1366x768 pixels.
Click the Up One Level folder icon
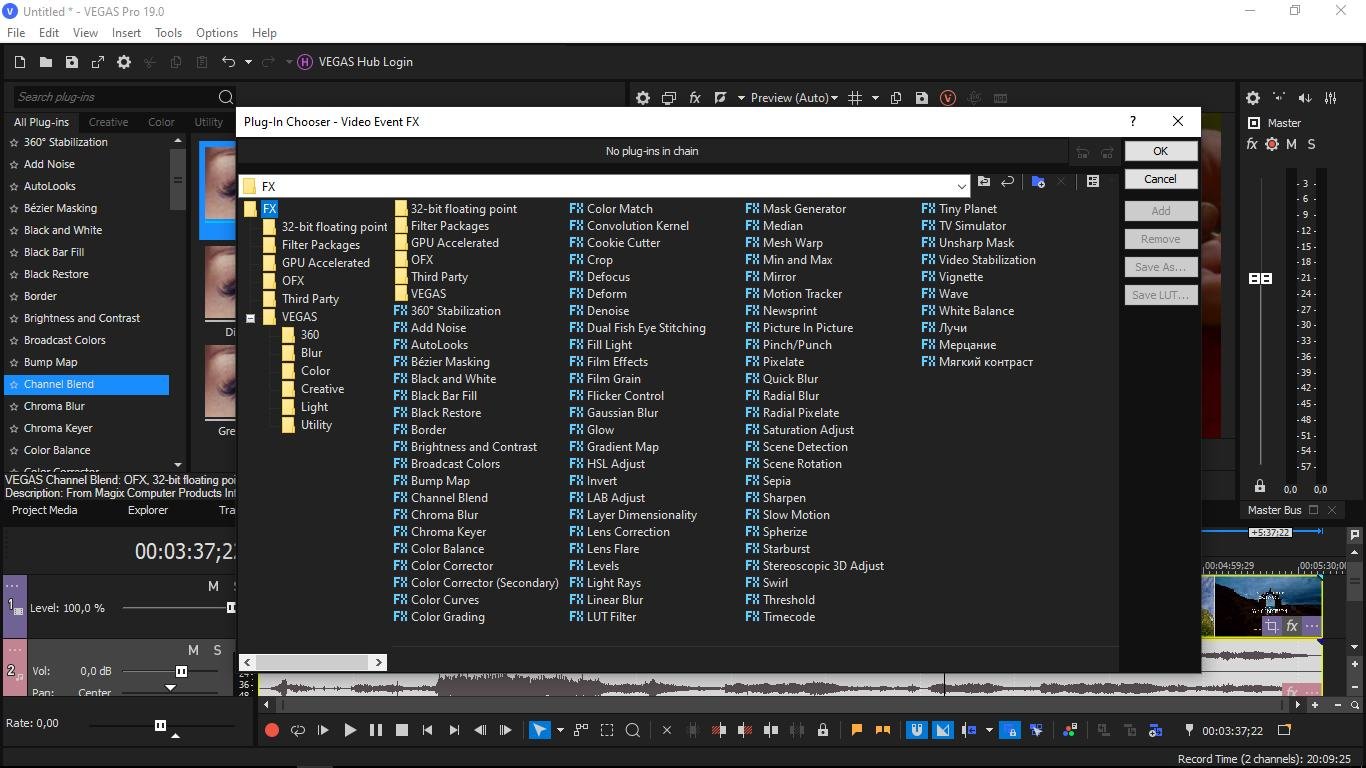click(x=984, y=182)
